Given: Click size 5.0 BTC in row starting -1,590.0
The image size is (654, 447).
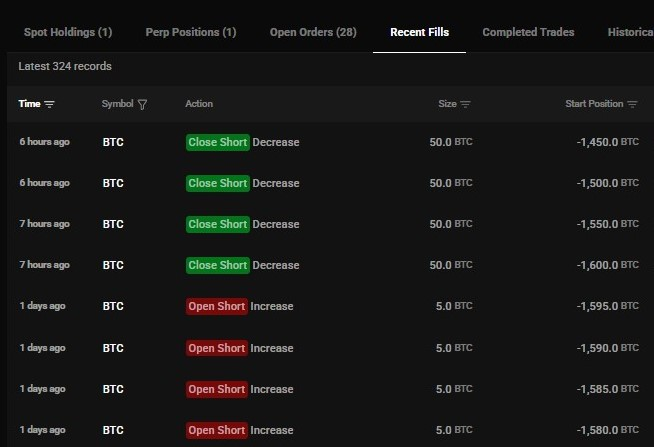Looking at the screenshot, I should pyautogui.click(x=454, y=348).
